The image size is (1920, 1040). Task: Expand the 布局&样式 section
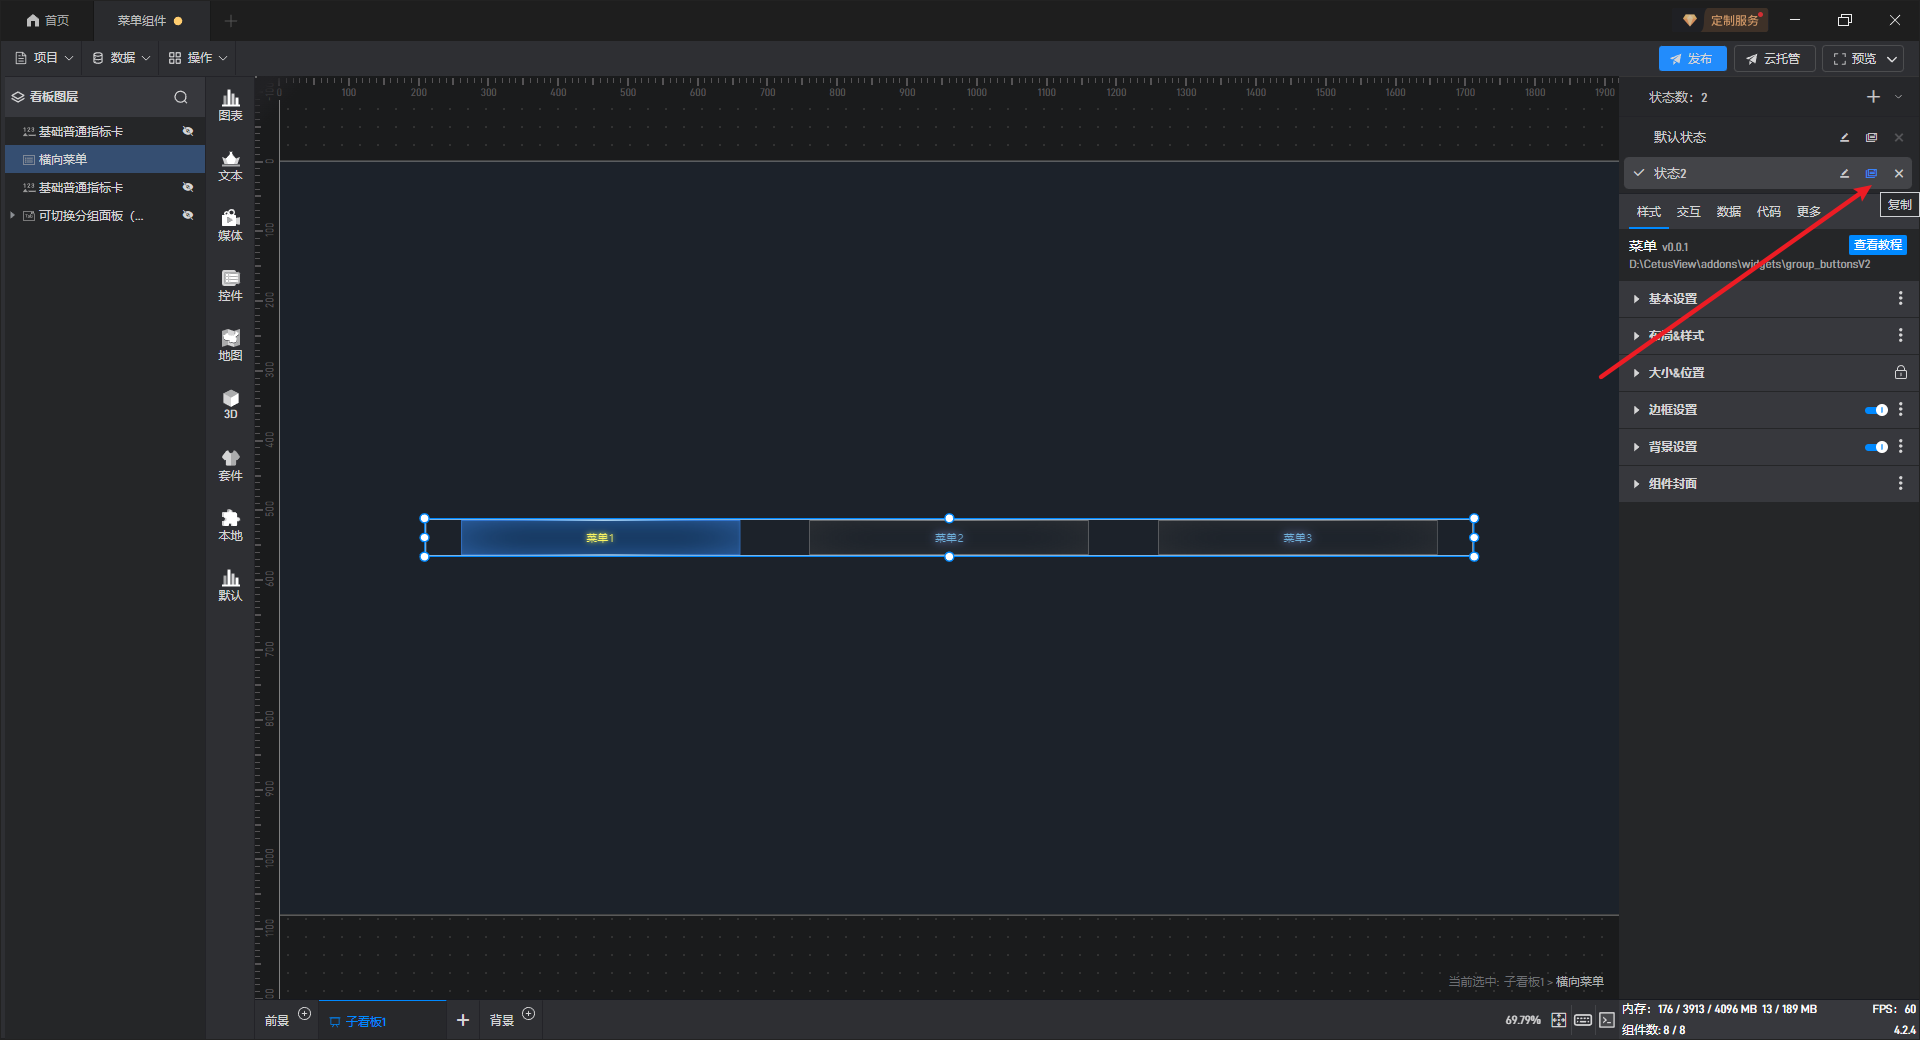tap(1636, 336)
